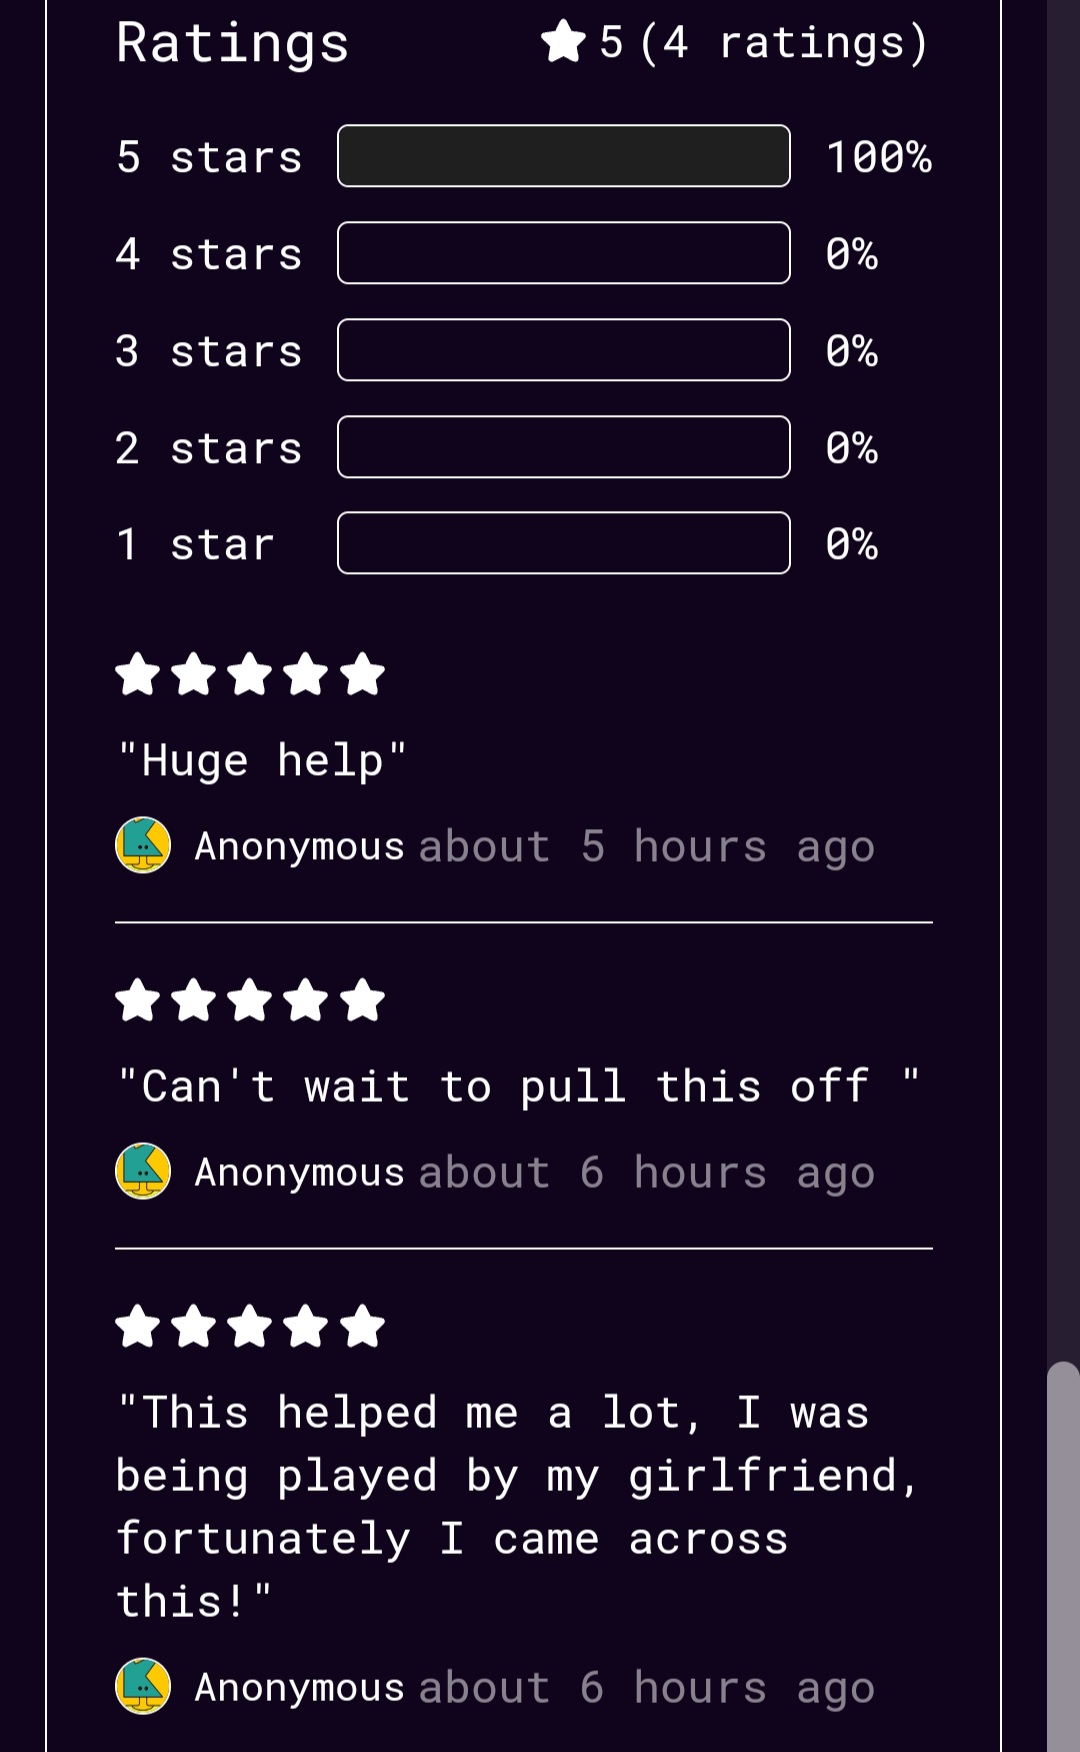
Task: Click the "about 5 hours ago" timestamp
Action: click(x=647, y=847)
